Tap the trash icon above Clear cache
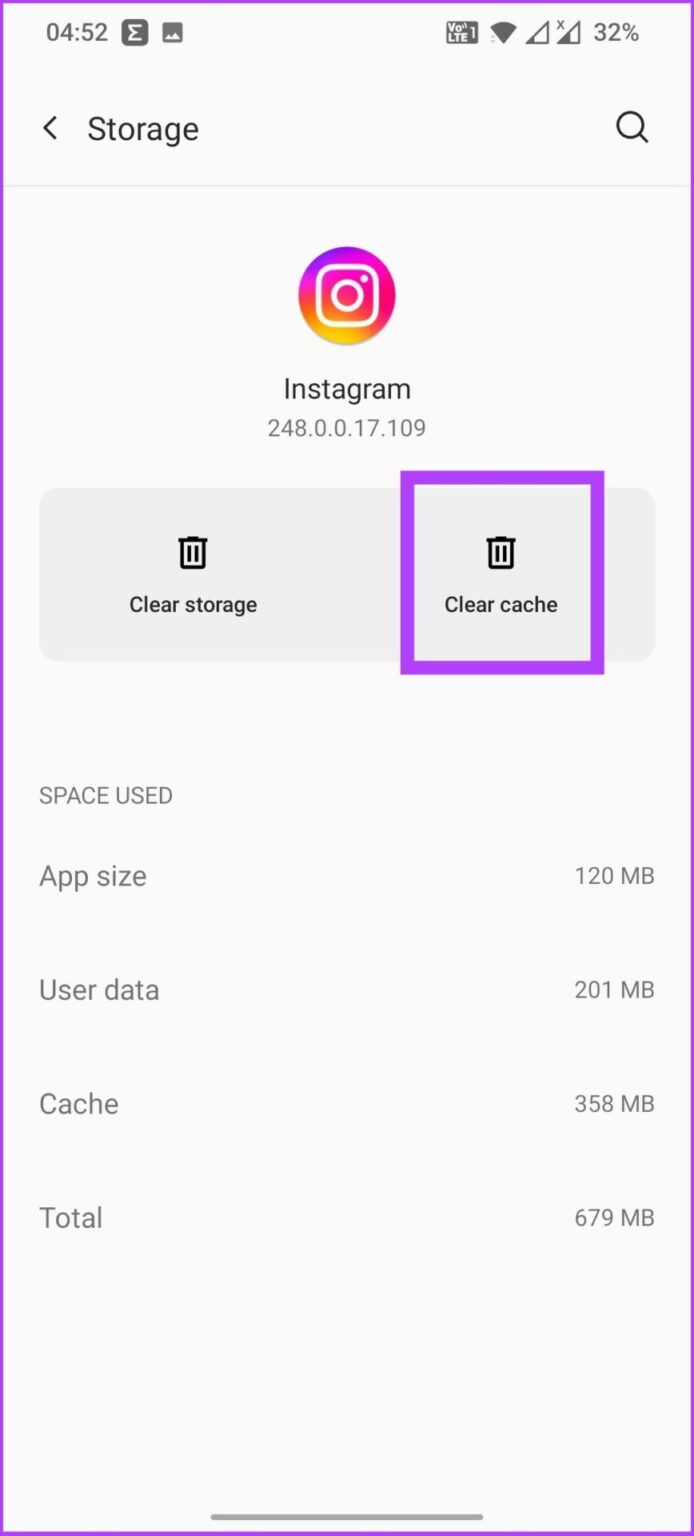This screenshot has width=694, height=1536. [501, 552]
